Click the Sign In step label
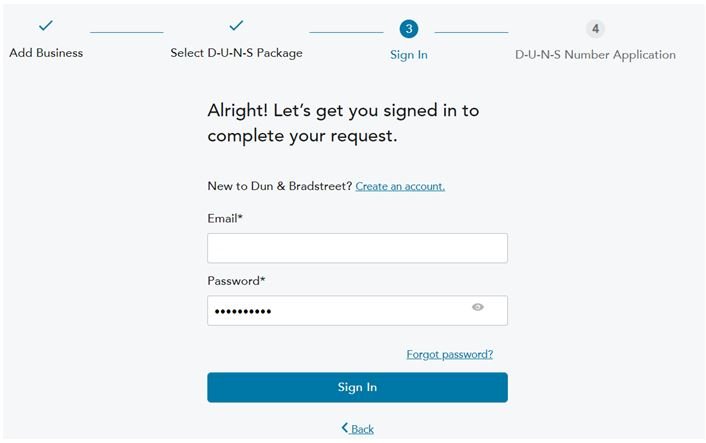This screenshot has width=706, height=443. [x=408, y=55]
